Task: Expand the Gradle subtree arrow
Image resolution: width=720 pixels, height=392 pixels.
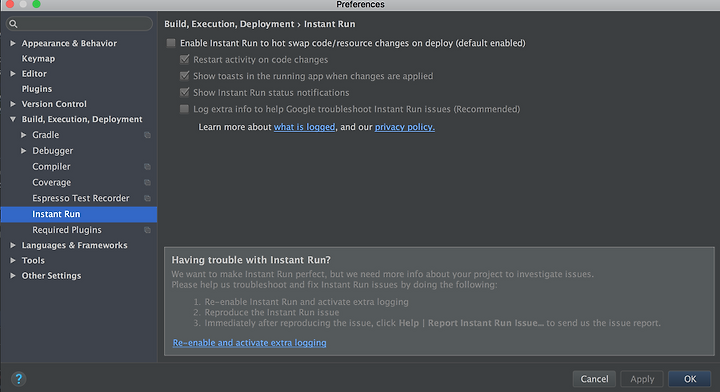Action: click(x=23, y=135)
